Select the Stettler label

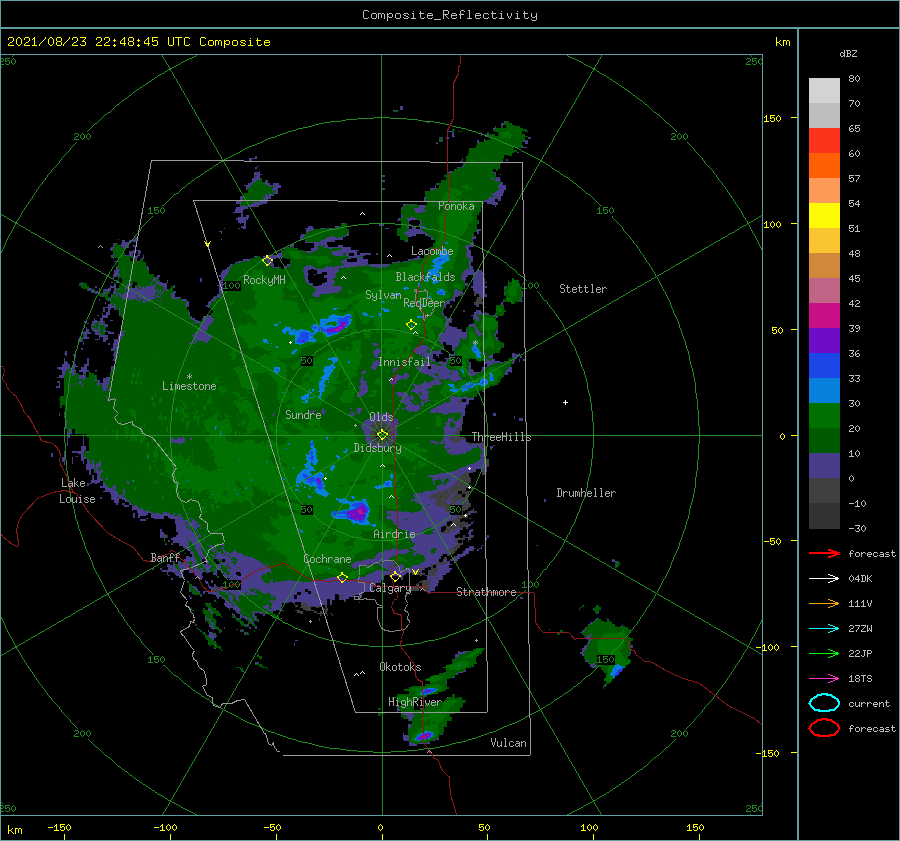(583, 289)
